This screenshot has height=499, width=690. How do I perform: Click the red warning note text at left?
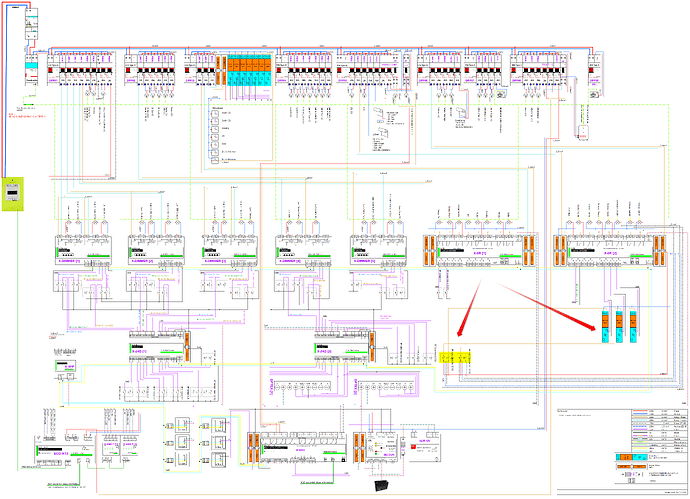pos(30,117)
